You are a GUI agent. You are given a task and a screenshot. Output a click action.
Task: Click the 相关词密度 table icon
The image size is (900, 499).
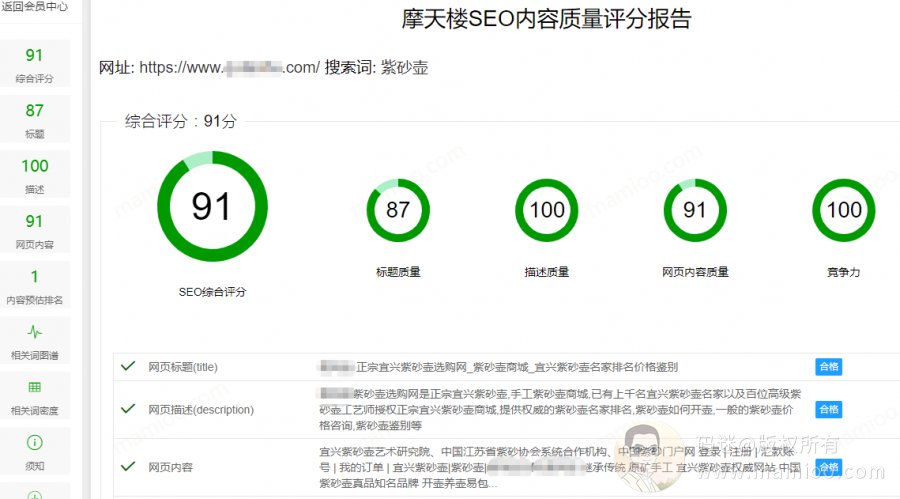click(34, 387)
